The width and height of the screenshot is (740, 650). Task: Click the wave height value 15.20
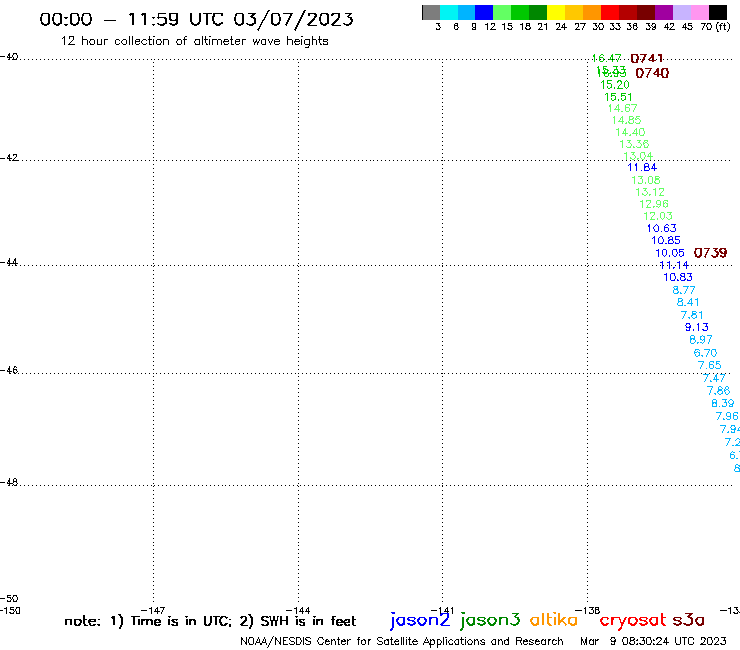(x=614, y=84)
